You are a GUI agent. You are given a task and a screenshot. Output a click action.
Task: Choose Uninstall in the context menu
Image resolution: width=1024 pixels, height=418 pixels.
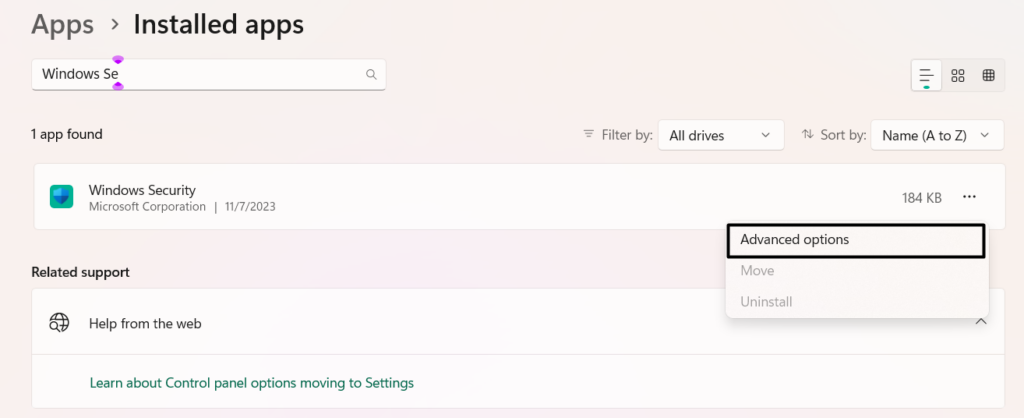click(766, 301)
